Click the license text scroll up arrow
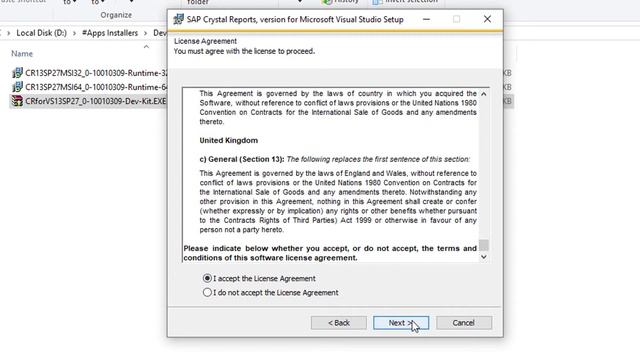 point(484,94)
